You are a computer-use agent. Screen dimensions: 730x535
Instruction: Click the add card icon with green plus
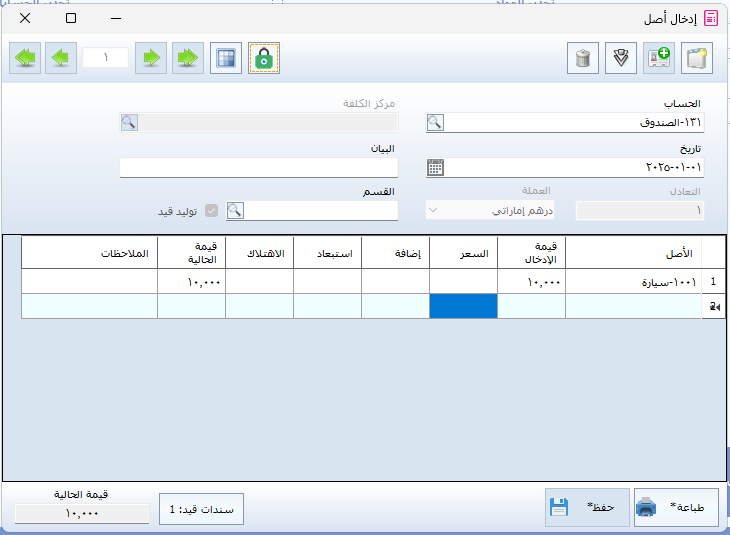pyautogui.click(x=659, y=58)
